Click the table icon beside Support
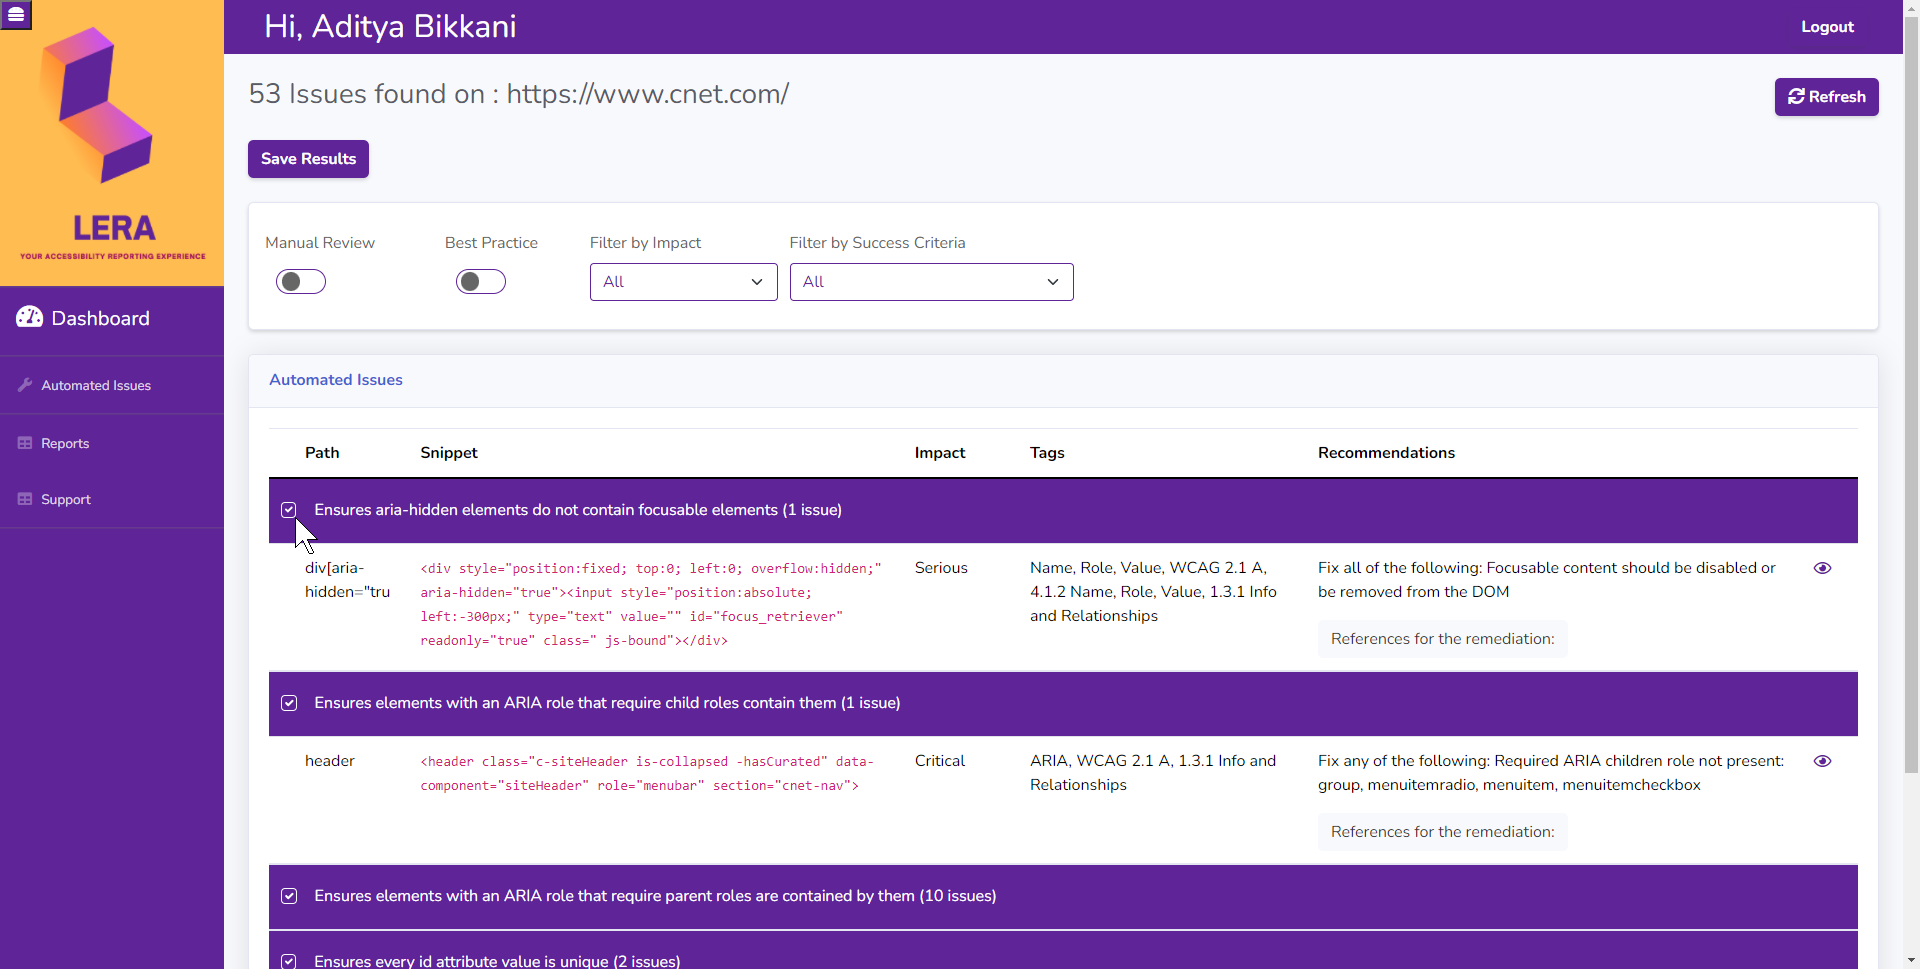 [x=25, y=499]
